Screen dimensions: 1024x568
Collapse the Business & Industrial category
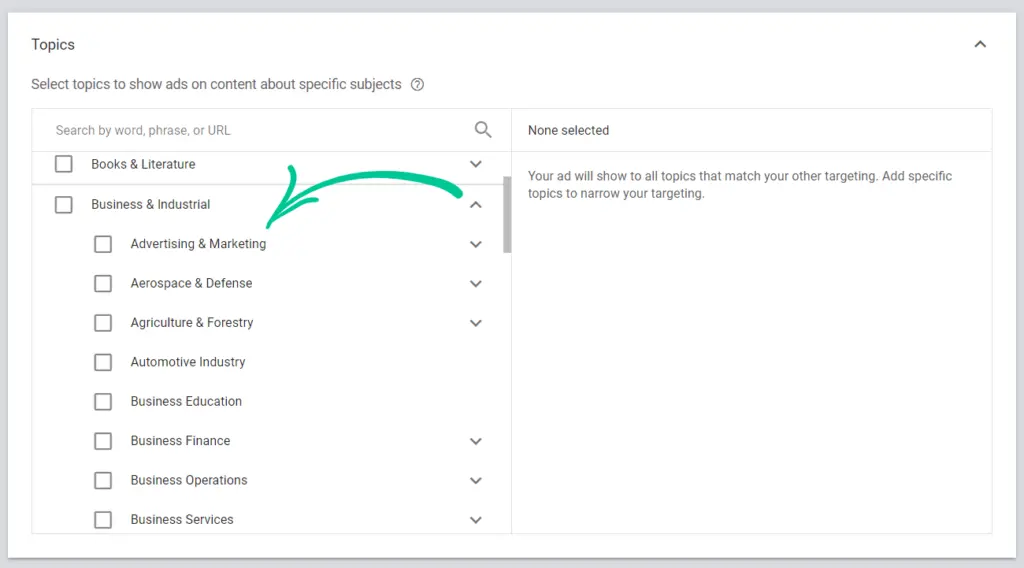(476, 205)
